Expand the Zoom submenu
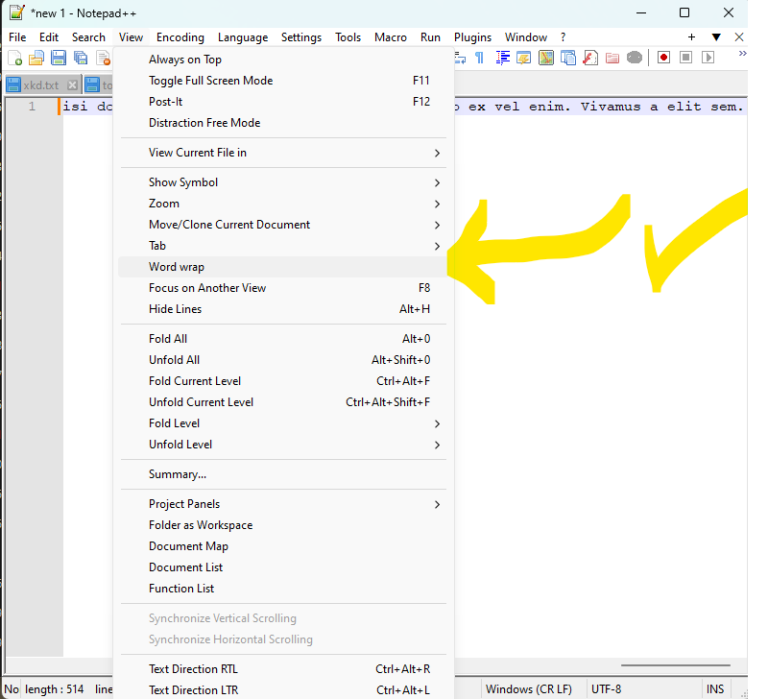Viewport: 768px width, 699px height. point(164,203)
